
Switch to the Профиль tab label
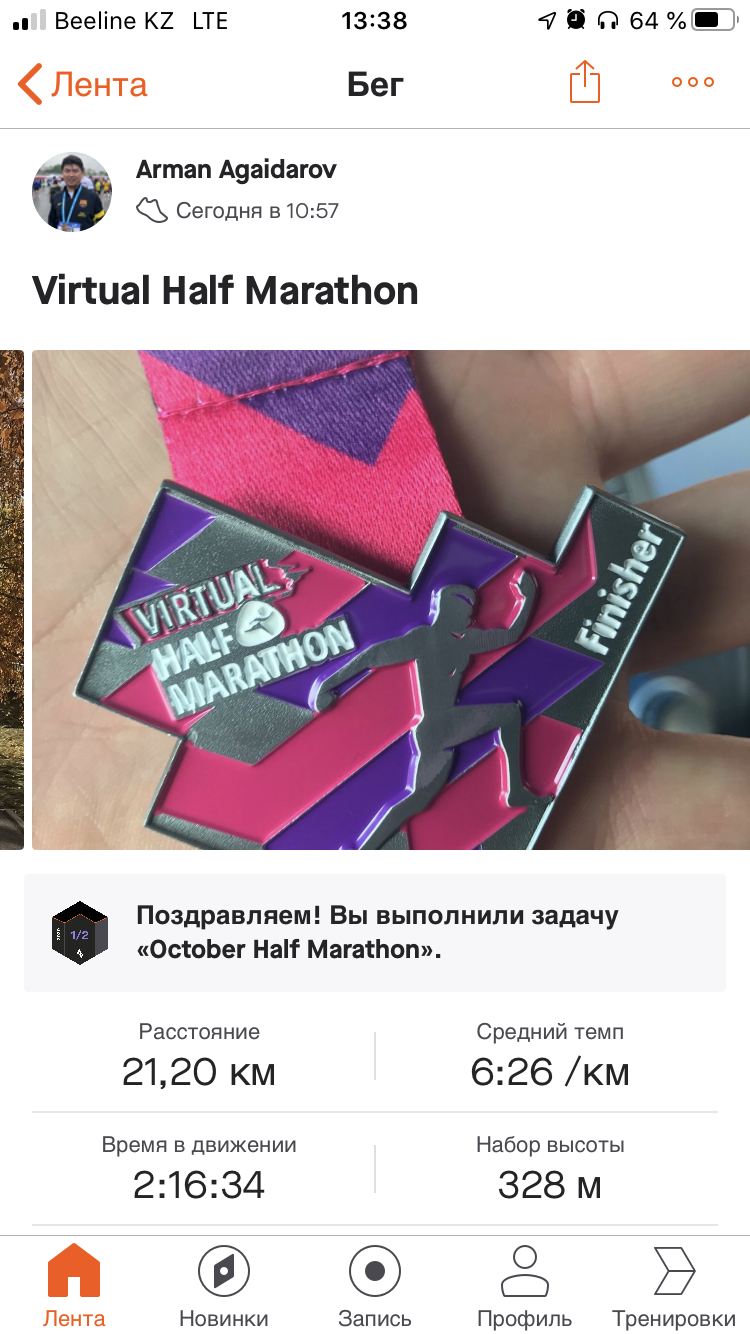tap(525, 1318)
